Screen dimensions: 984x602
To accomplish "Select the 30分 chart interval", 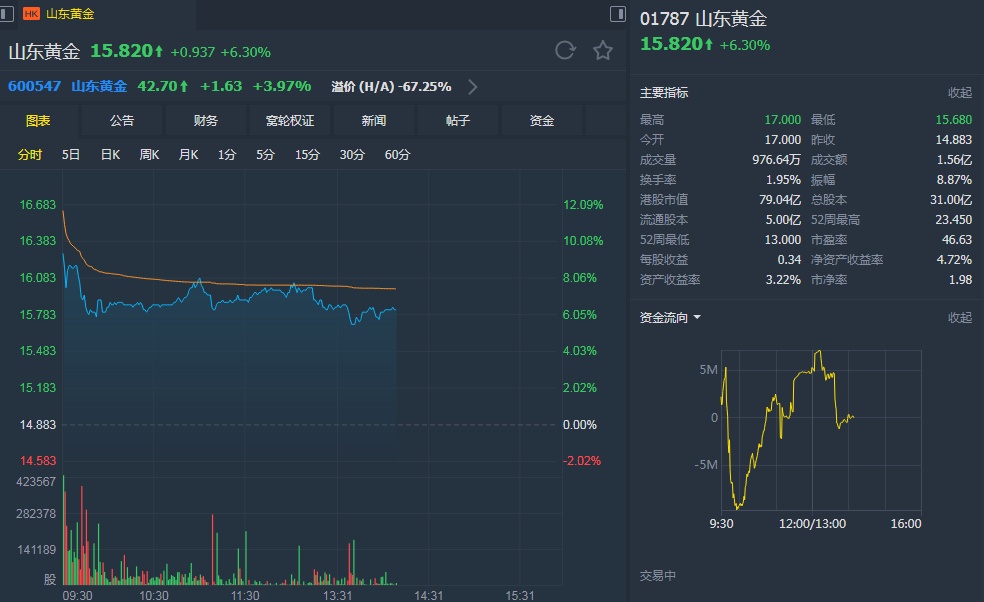I will tap(352, 154).
